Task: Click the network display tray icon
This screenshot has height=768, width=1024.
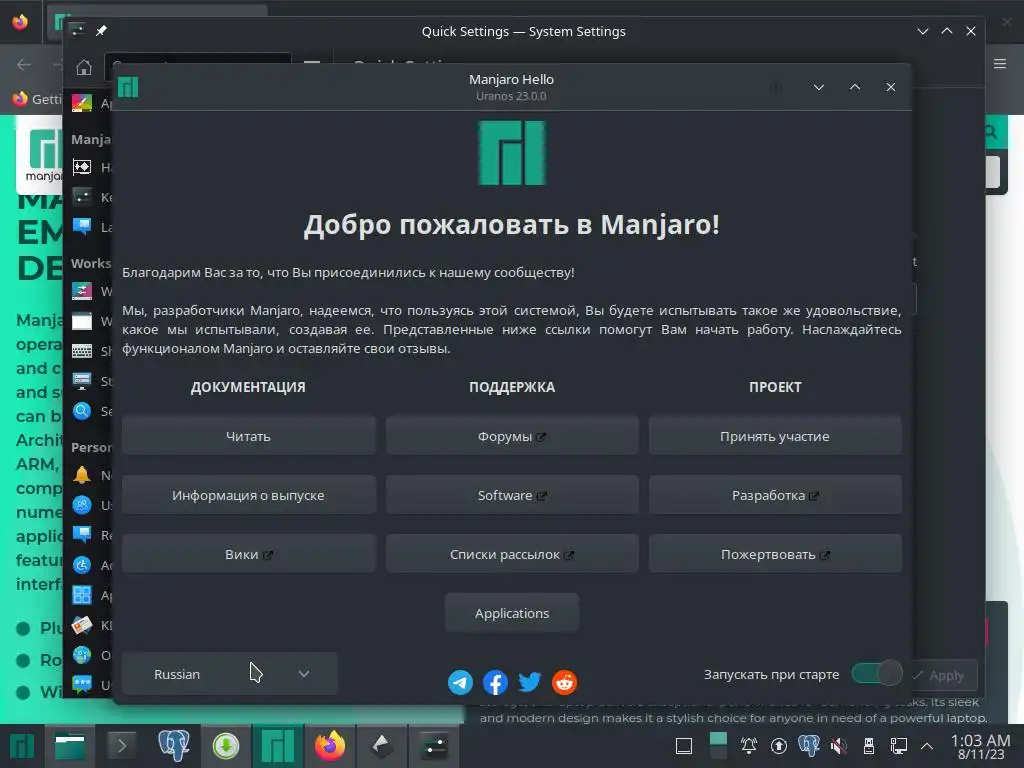Action: [x=899, y=746]
